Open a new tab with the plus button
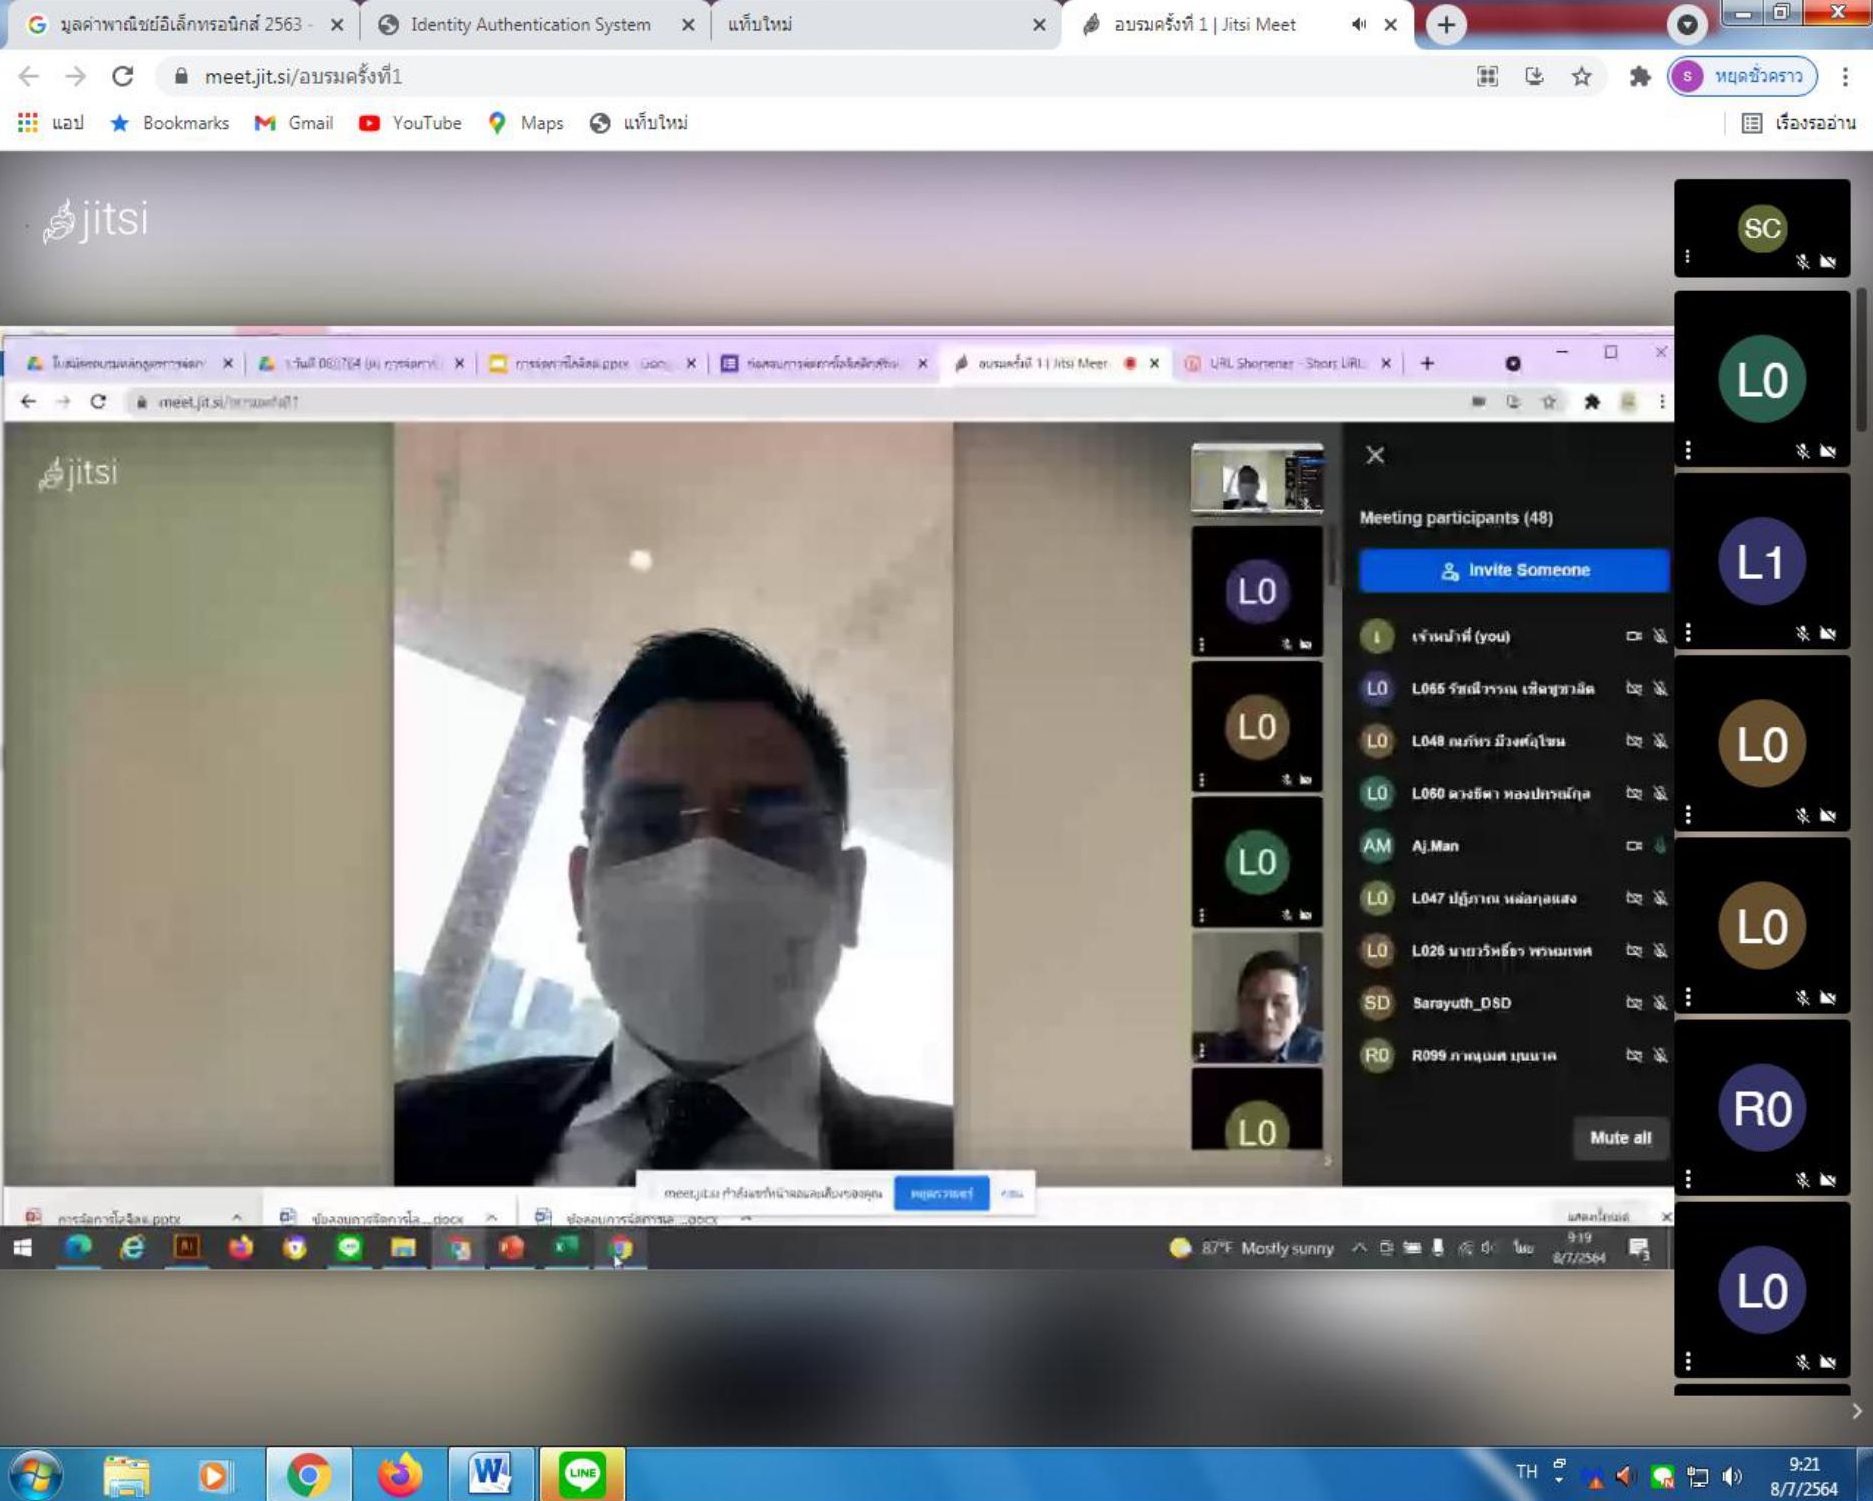1873x1501 pixels. [x=1446, y=24]
